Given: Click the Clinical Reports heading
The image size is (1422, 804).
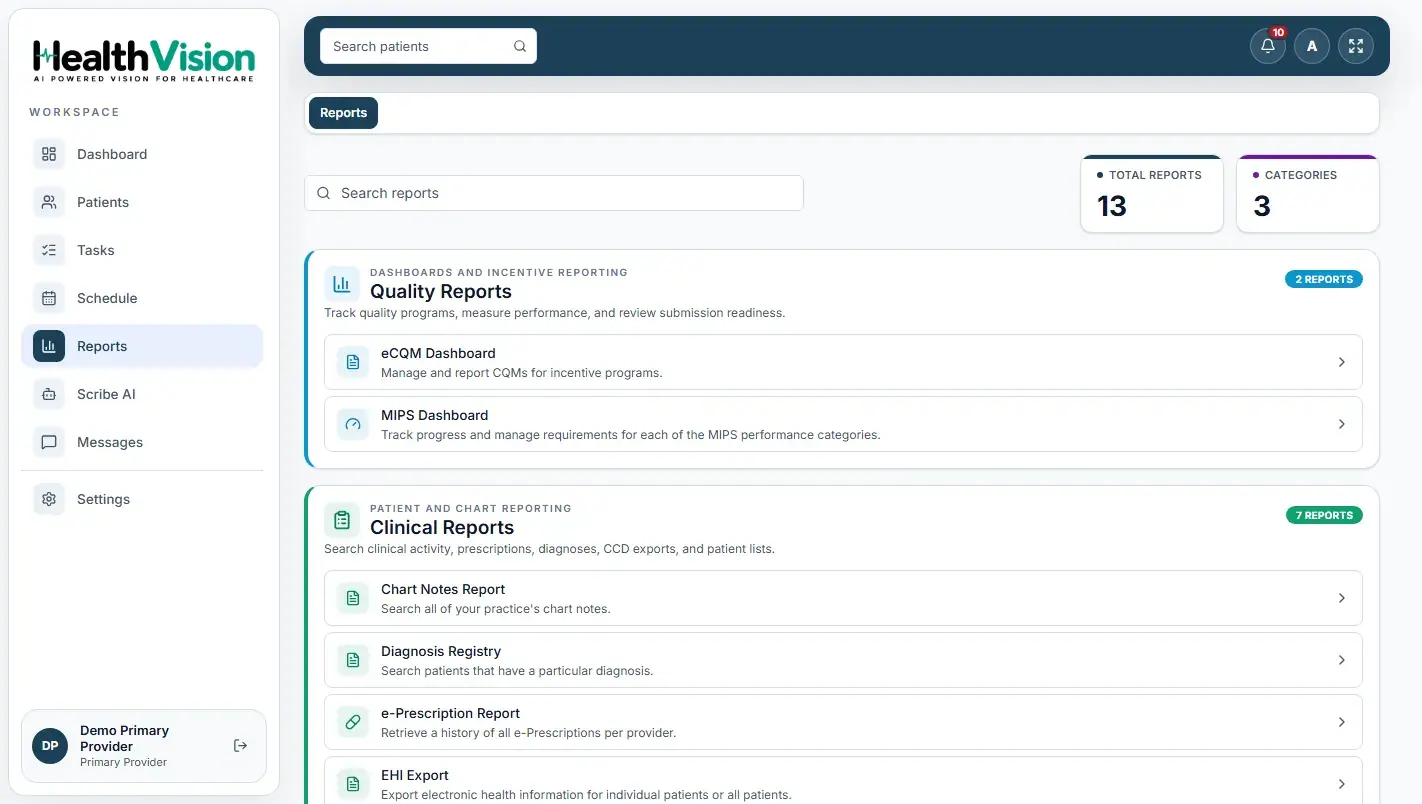Looking at the screenshot, I should tap(442, 527).
